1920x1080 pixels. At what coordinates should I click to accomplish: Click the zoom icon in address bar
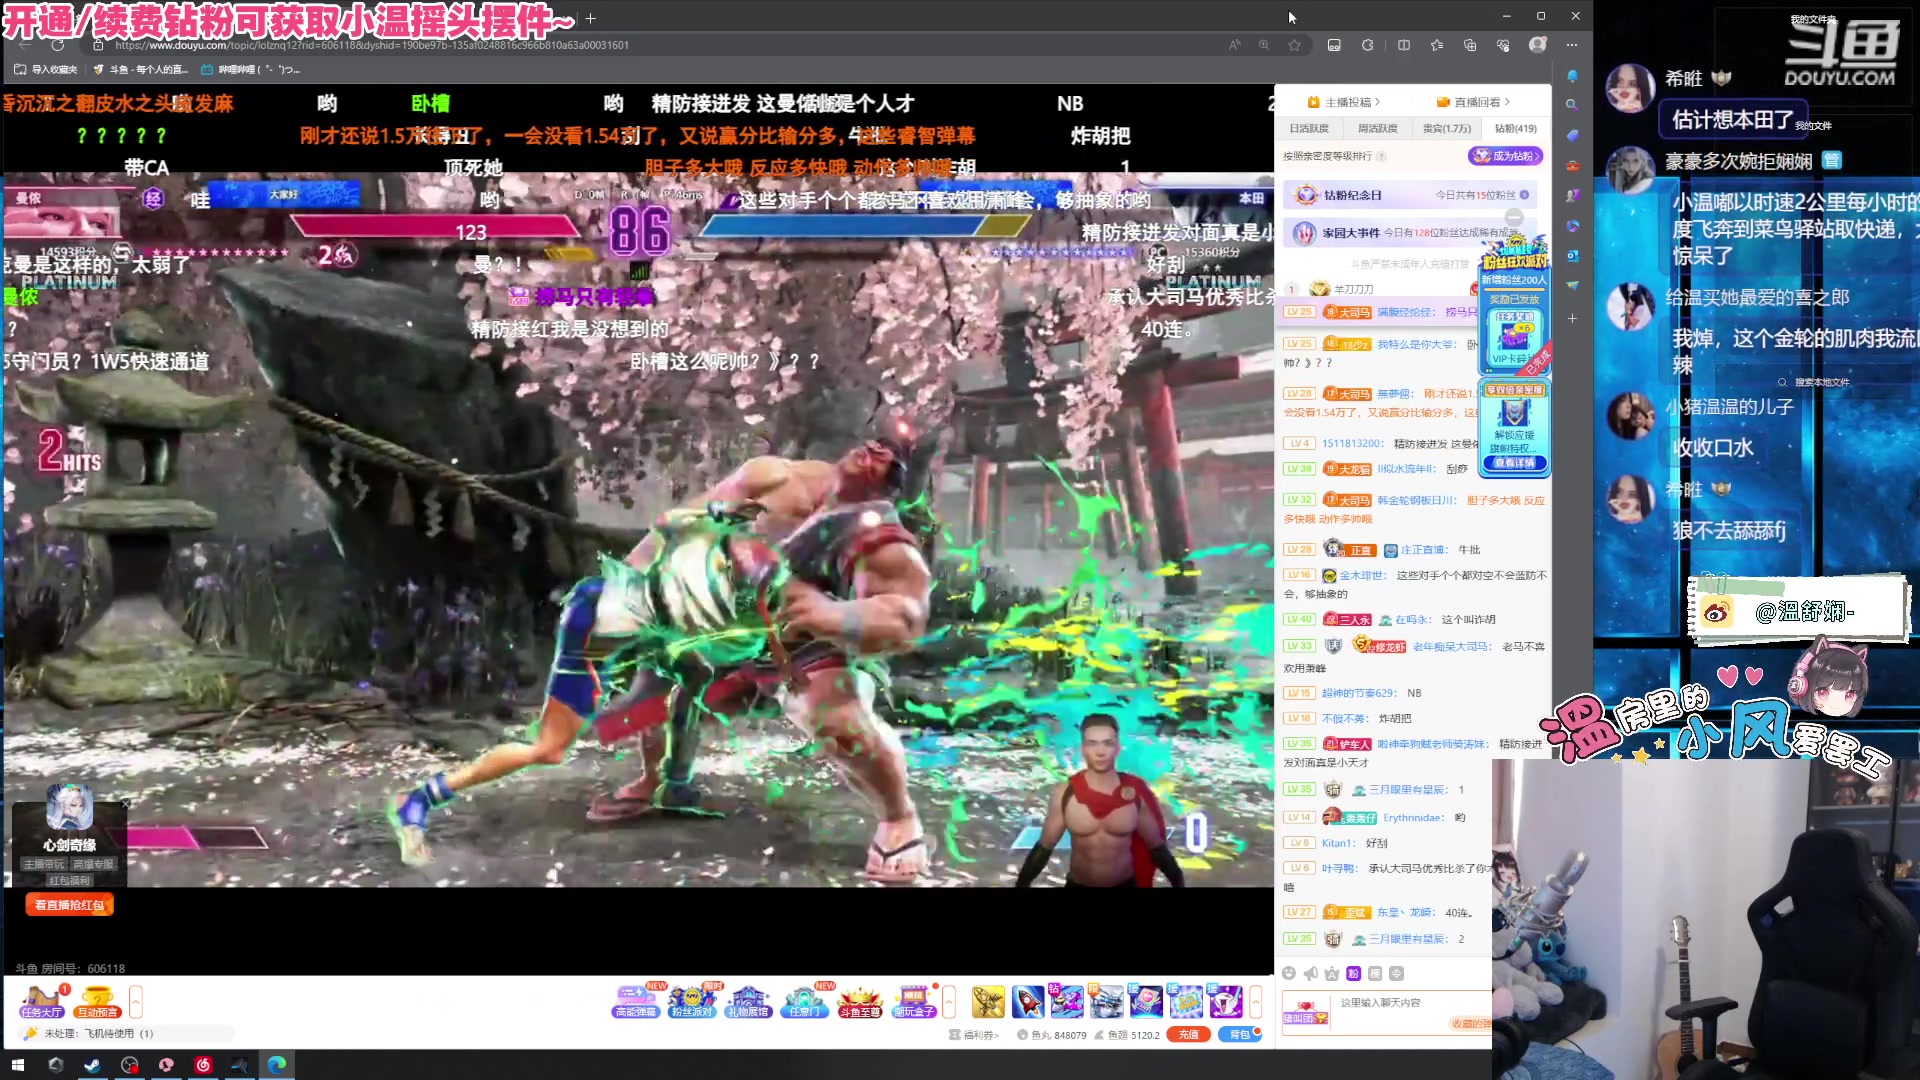pos(1265,45)
